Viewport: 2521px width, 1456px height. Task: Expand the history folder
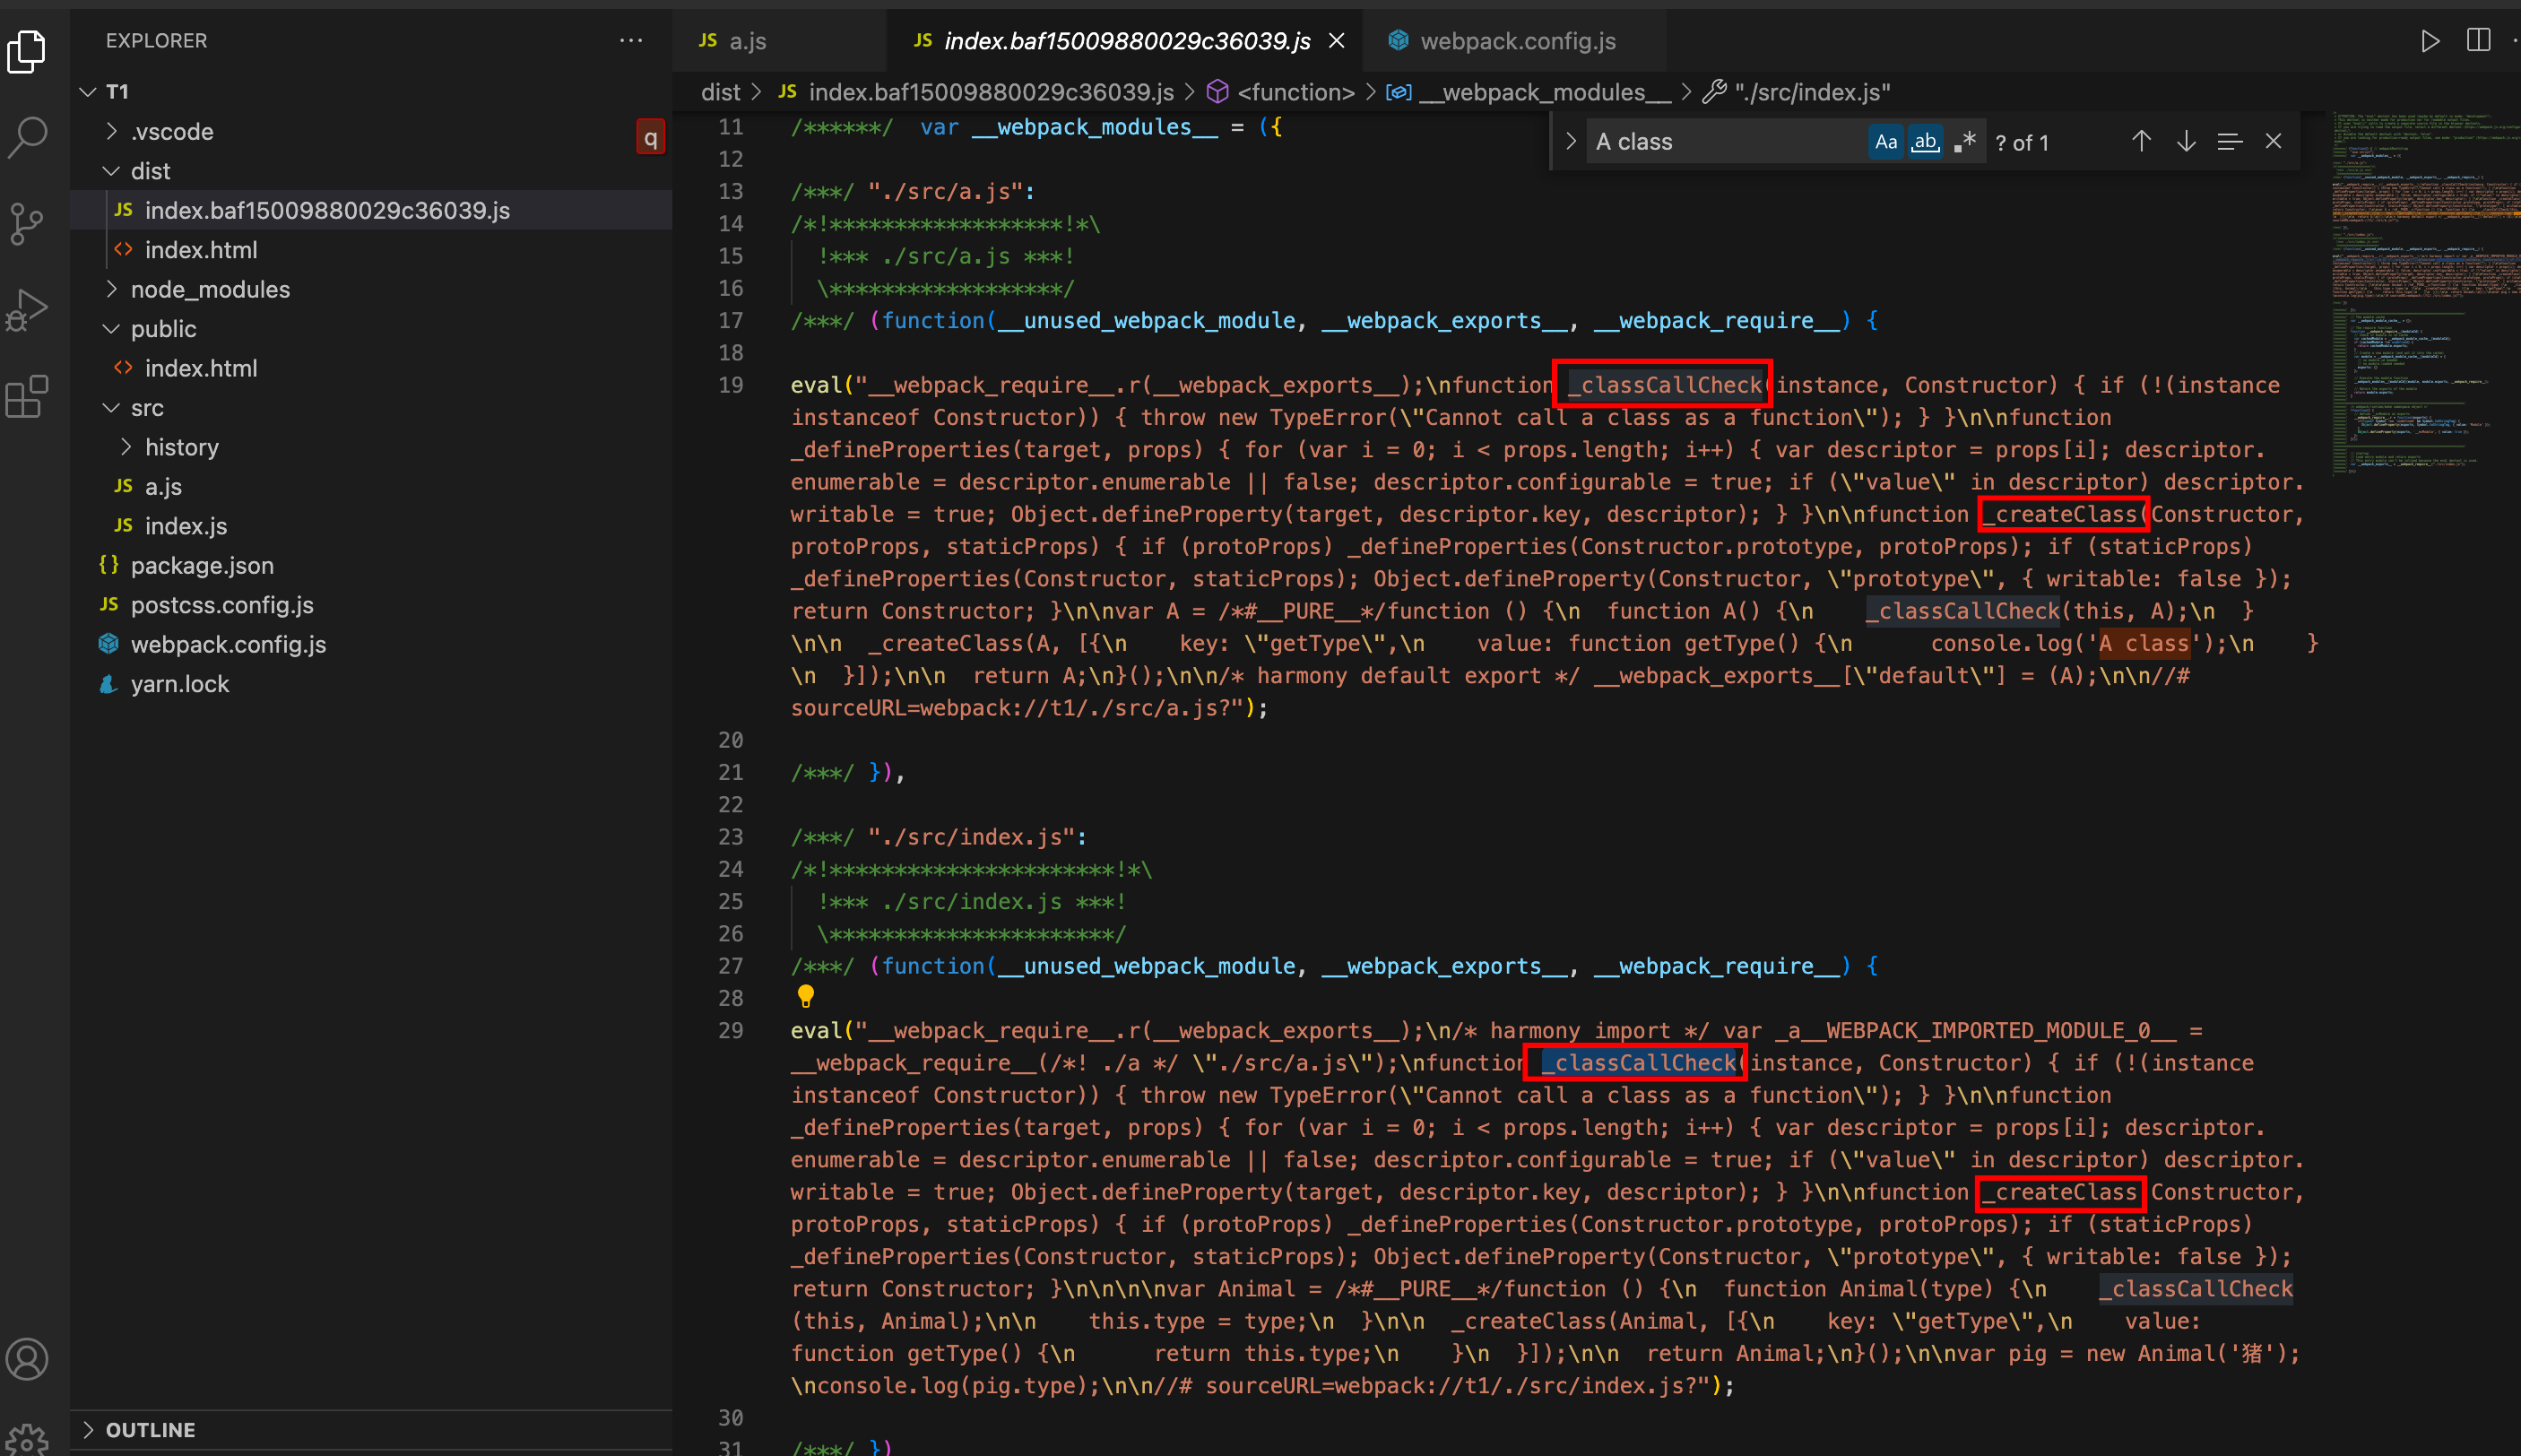click(x=126, y=447)
